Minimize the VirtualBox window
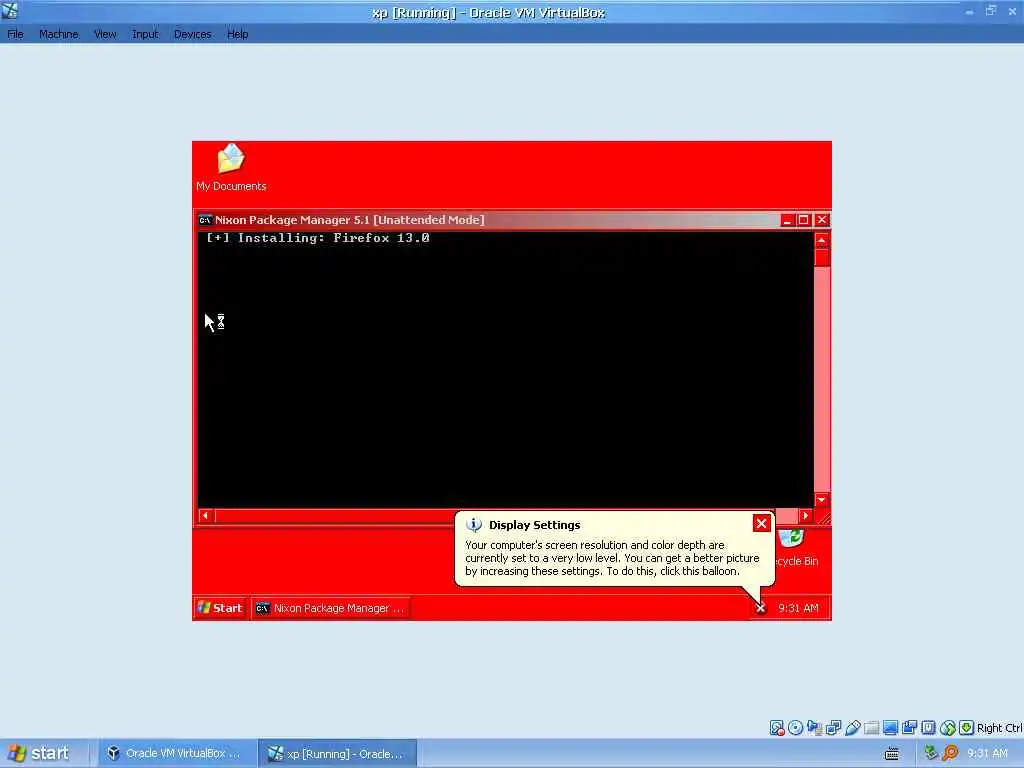Screen dimensions: 1024x768 (x=969, y=12)
